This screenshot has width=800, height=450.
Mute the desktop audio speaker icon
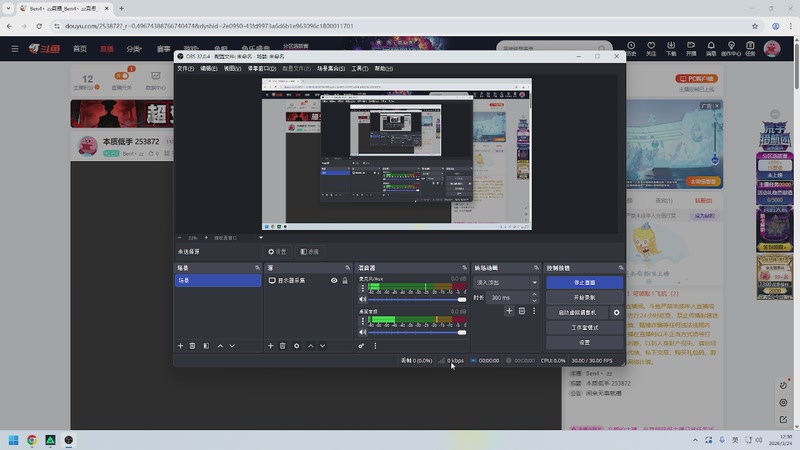tap(362, 332)
